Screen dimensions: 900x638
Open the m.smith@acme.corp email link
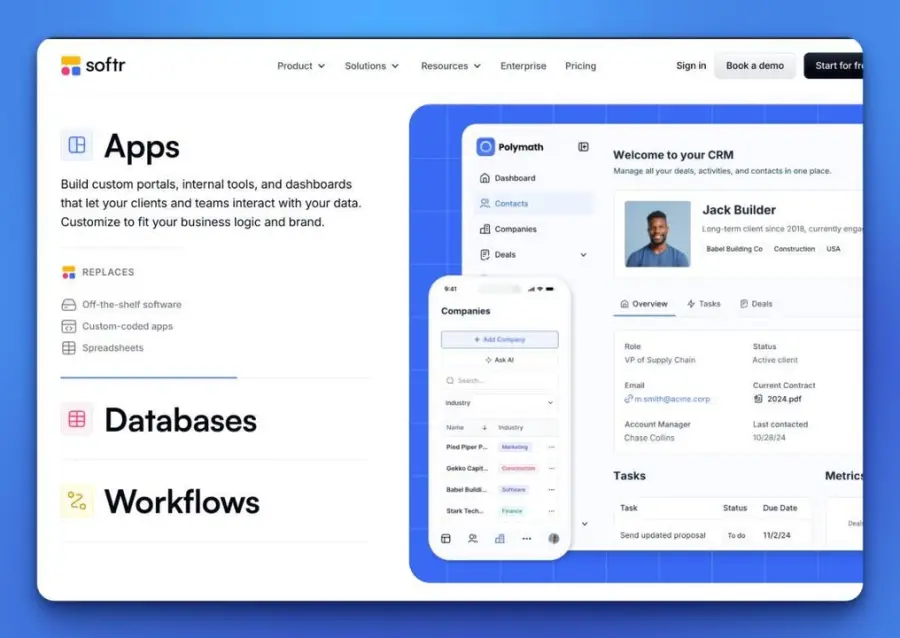pos(667,399)
